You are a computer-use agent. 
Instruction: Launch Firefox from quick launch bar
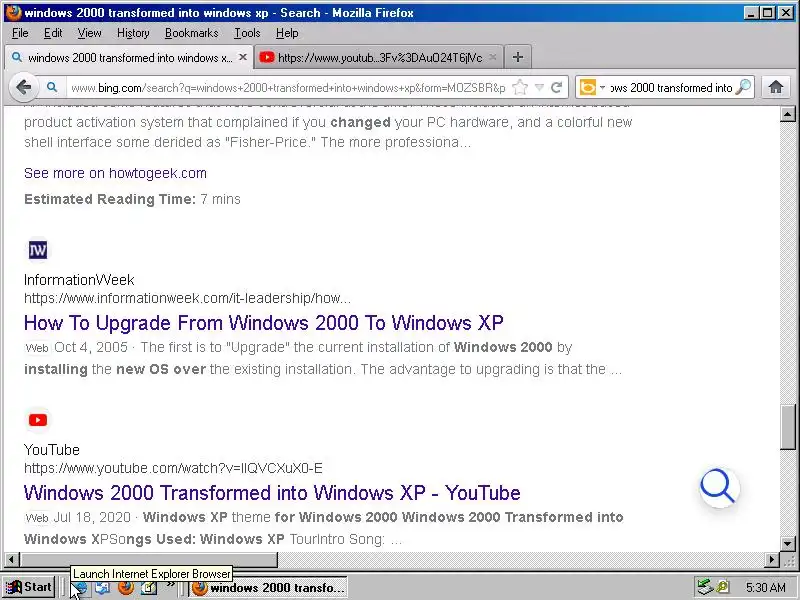pos(126,588)
